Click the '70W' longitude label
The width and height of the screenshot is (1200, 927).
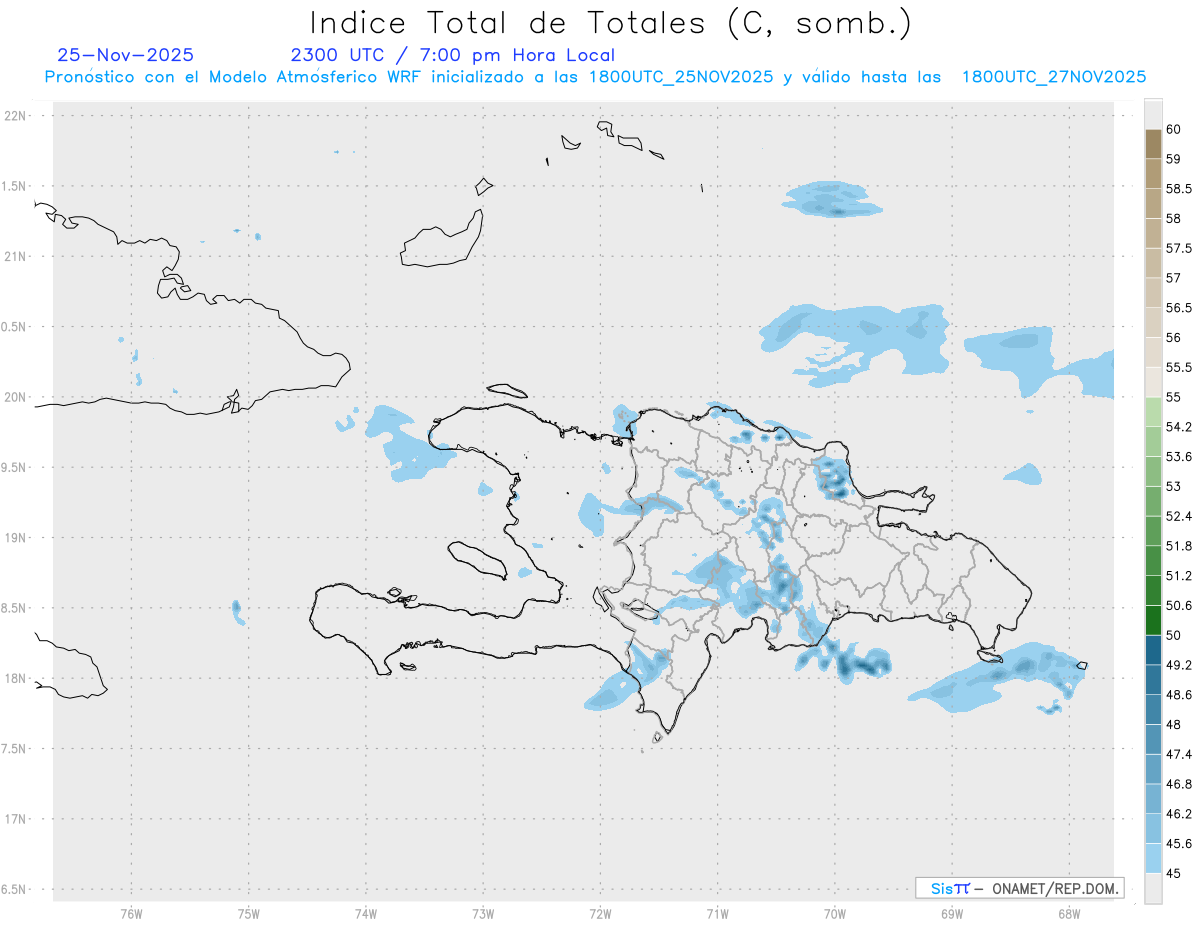(x=835, y=912)
